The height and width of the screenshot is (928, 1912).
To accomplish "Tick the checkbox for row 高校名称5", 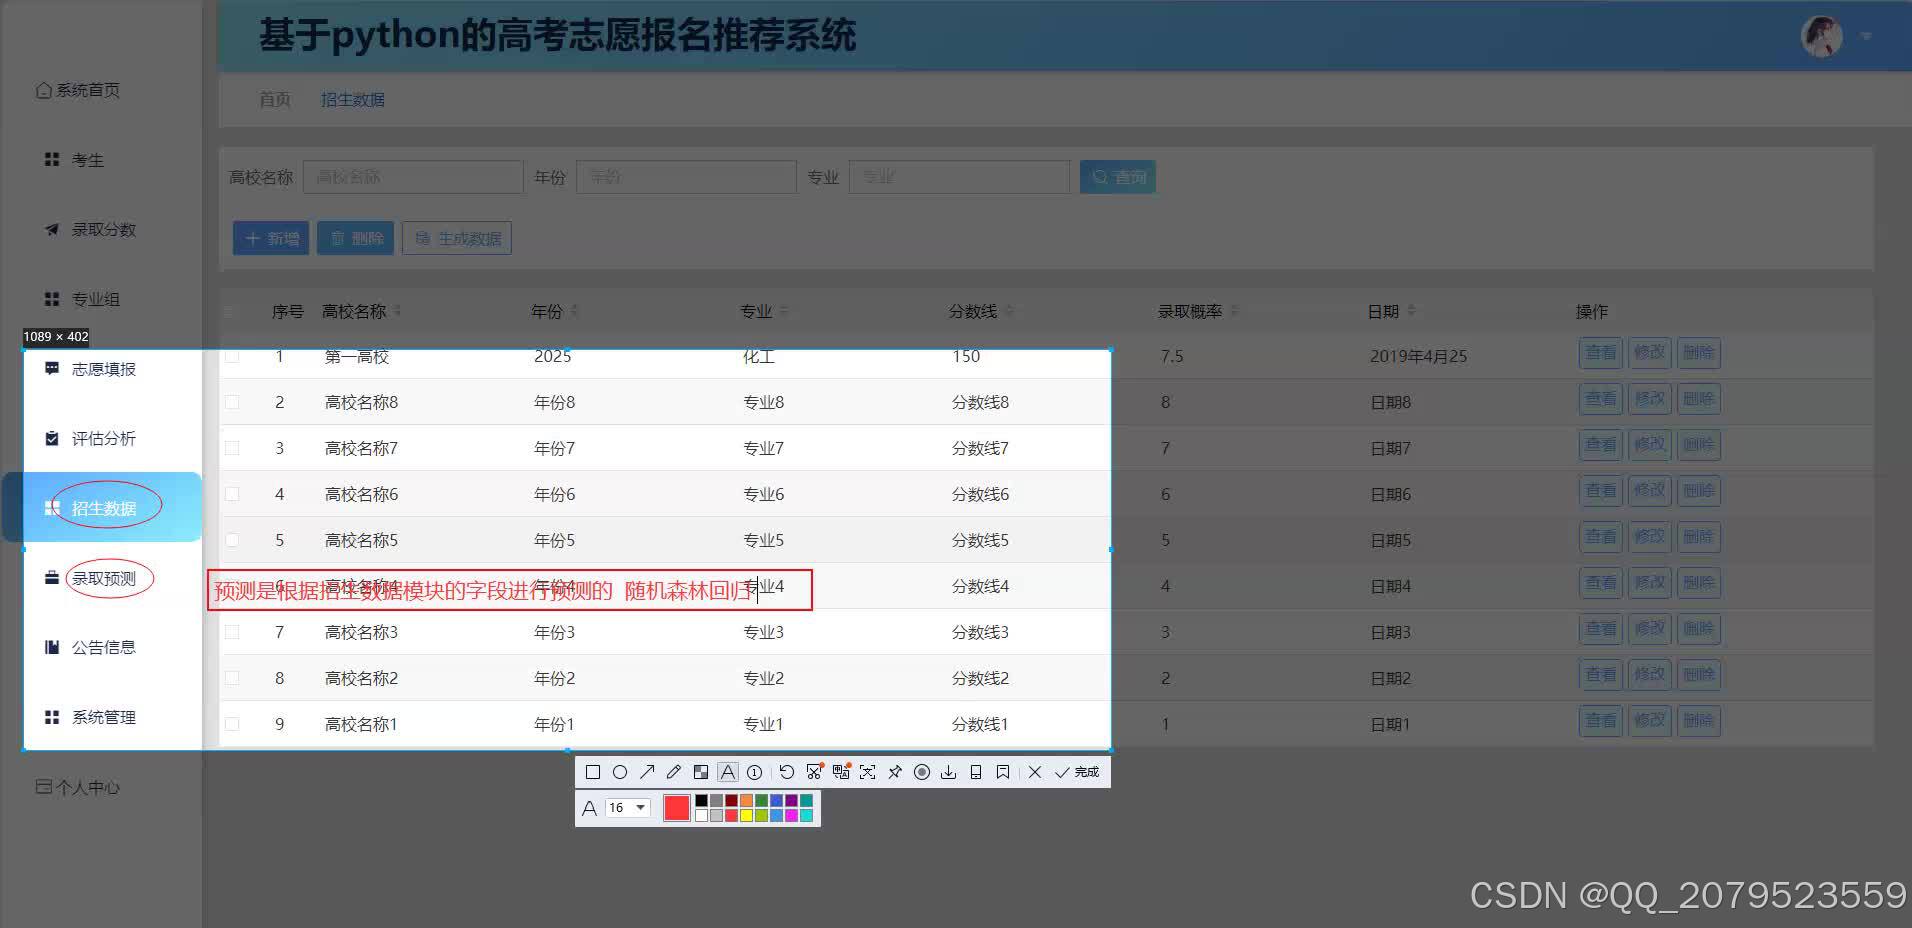I will point(232,540).
